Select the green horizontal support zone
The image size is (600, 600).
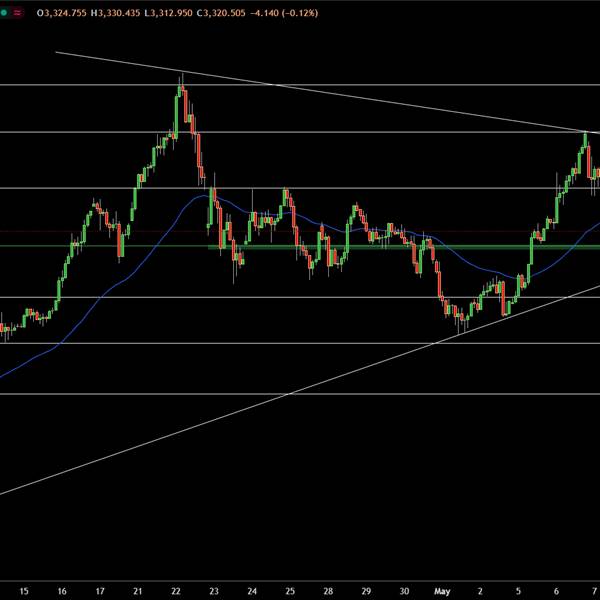(x=404, y=247)
